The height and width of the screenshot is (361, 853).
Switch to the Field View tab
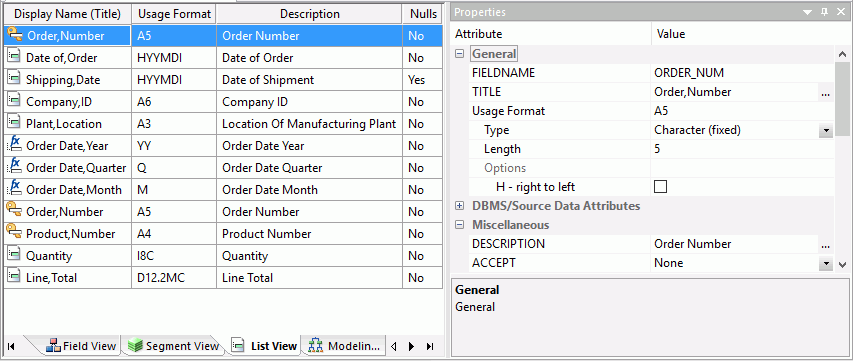click(x=82, y=346)
